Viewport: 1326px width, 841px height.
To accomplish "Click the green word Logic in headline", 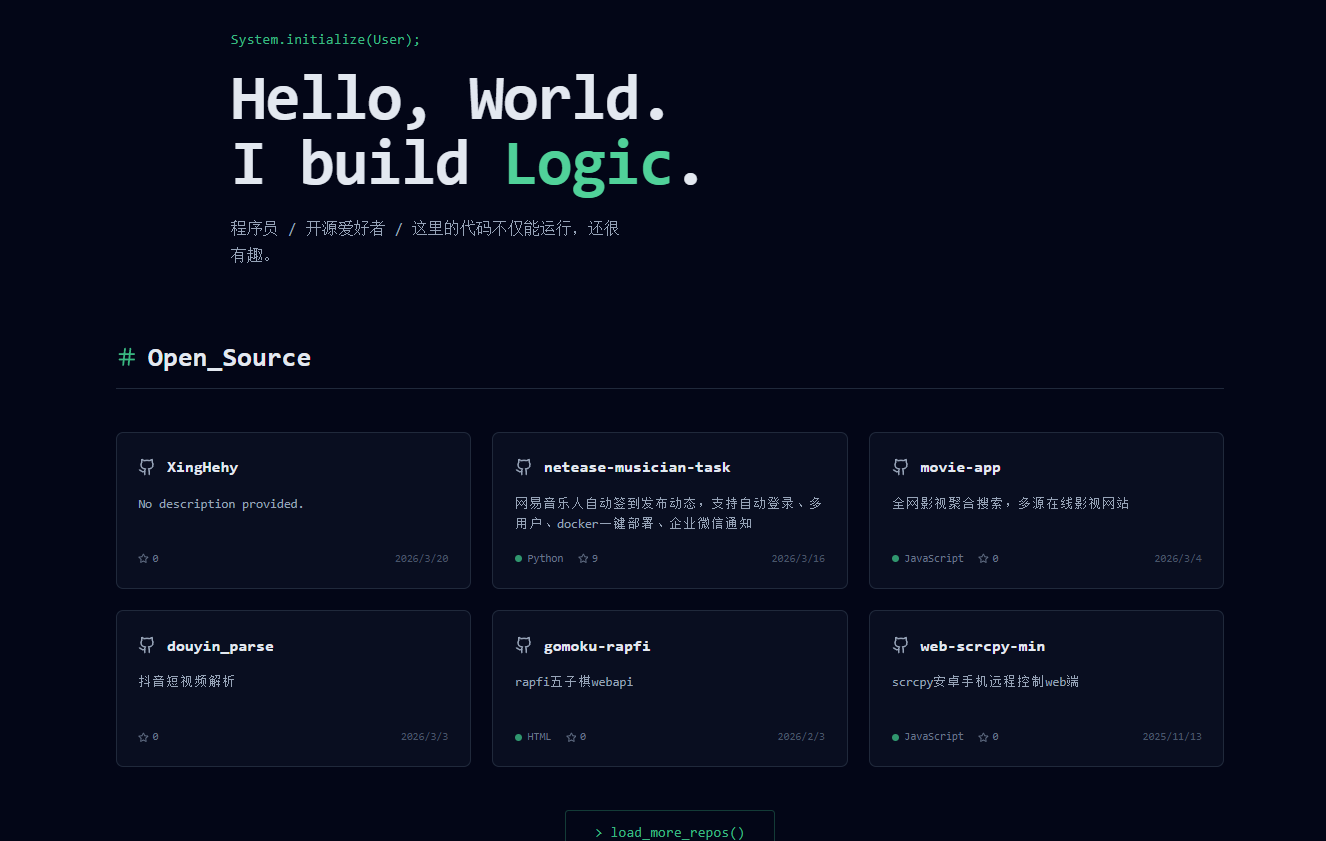I will [588, 164].
